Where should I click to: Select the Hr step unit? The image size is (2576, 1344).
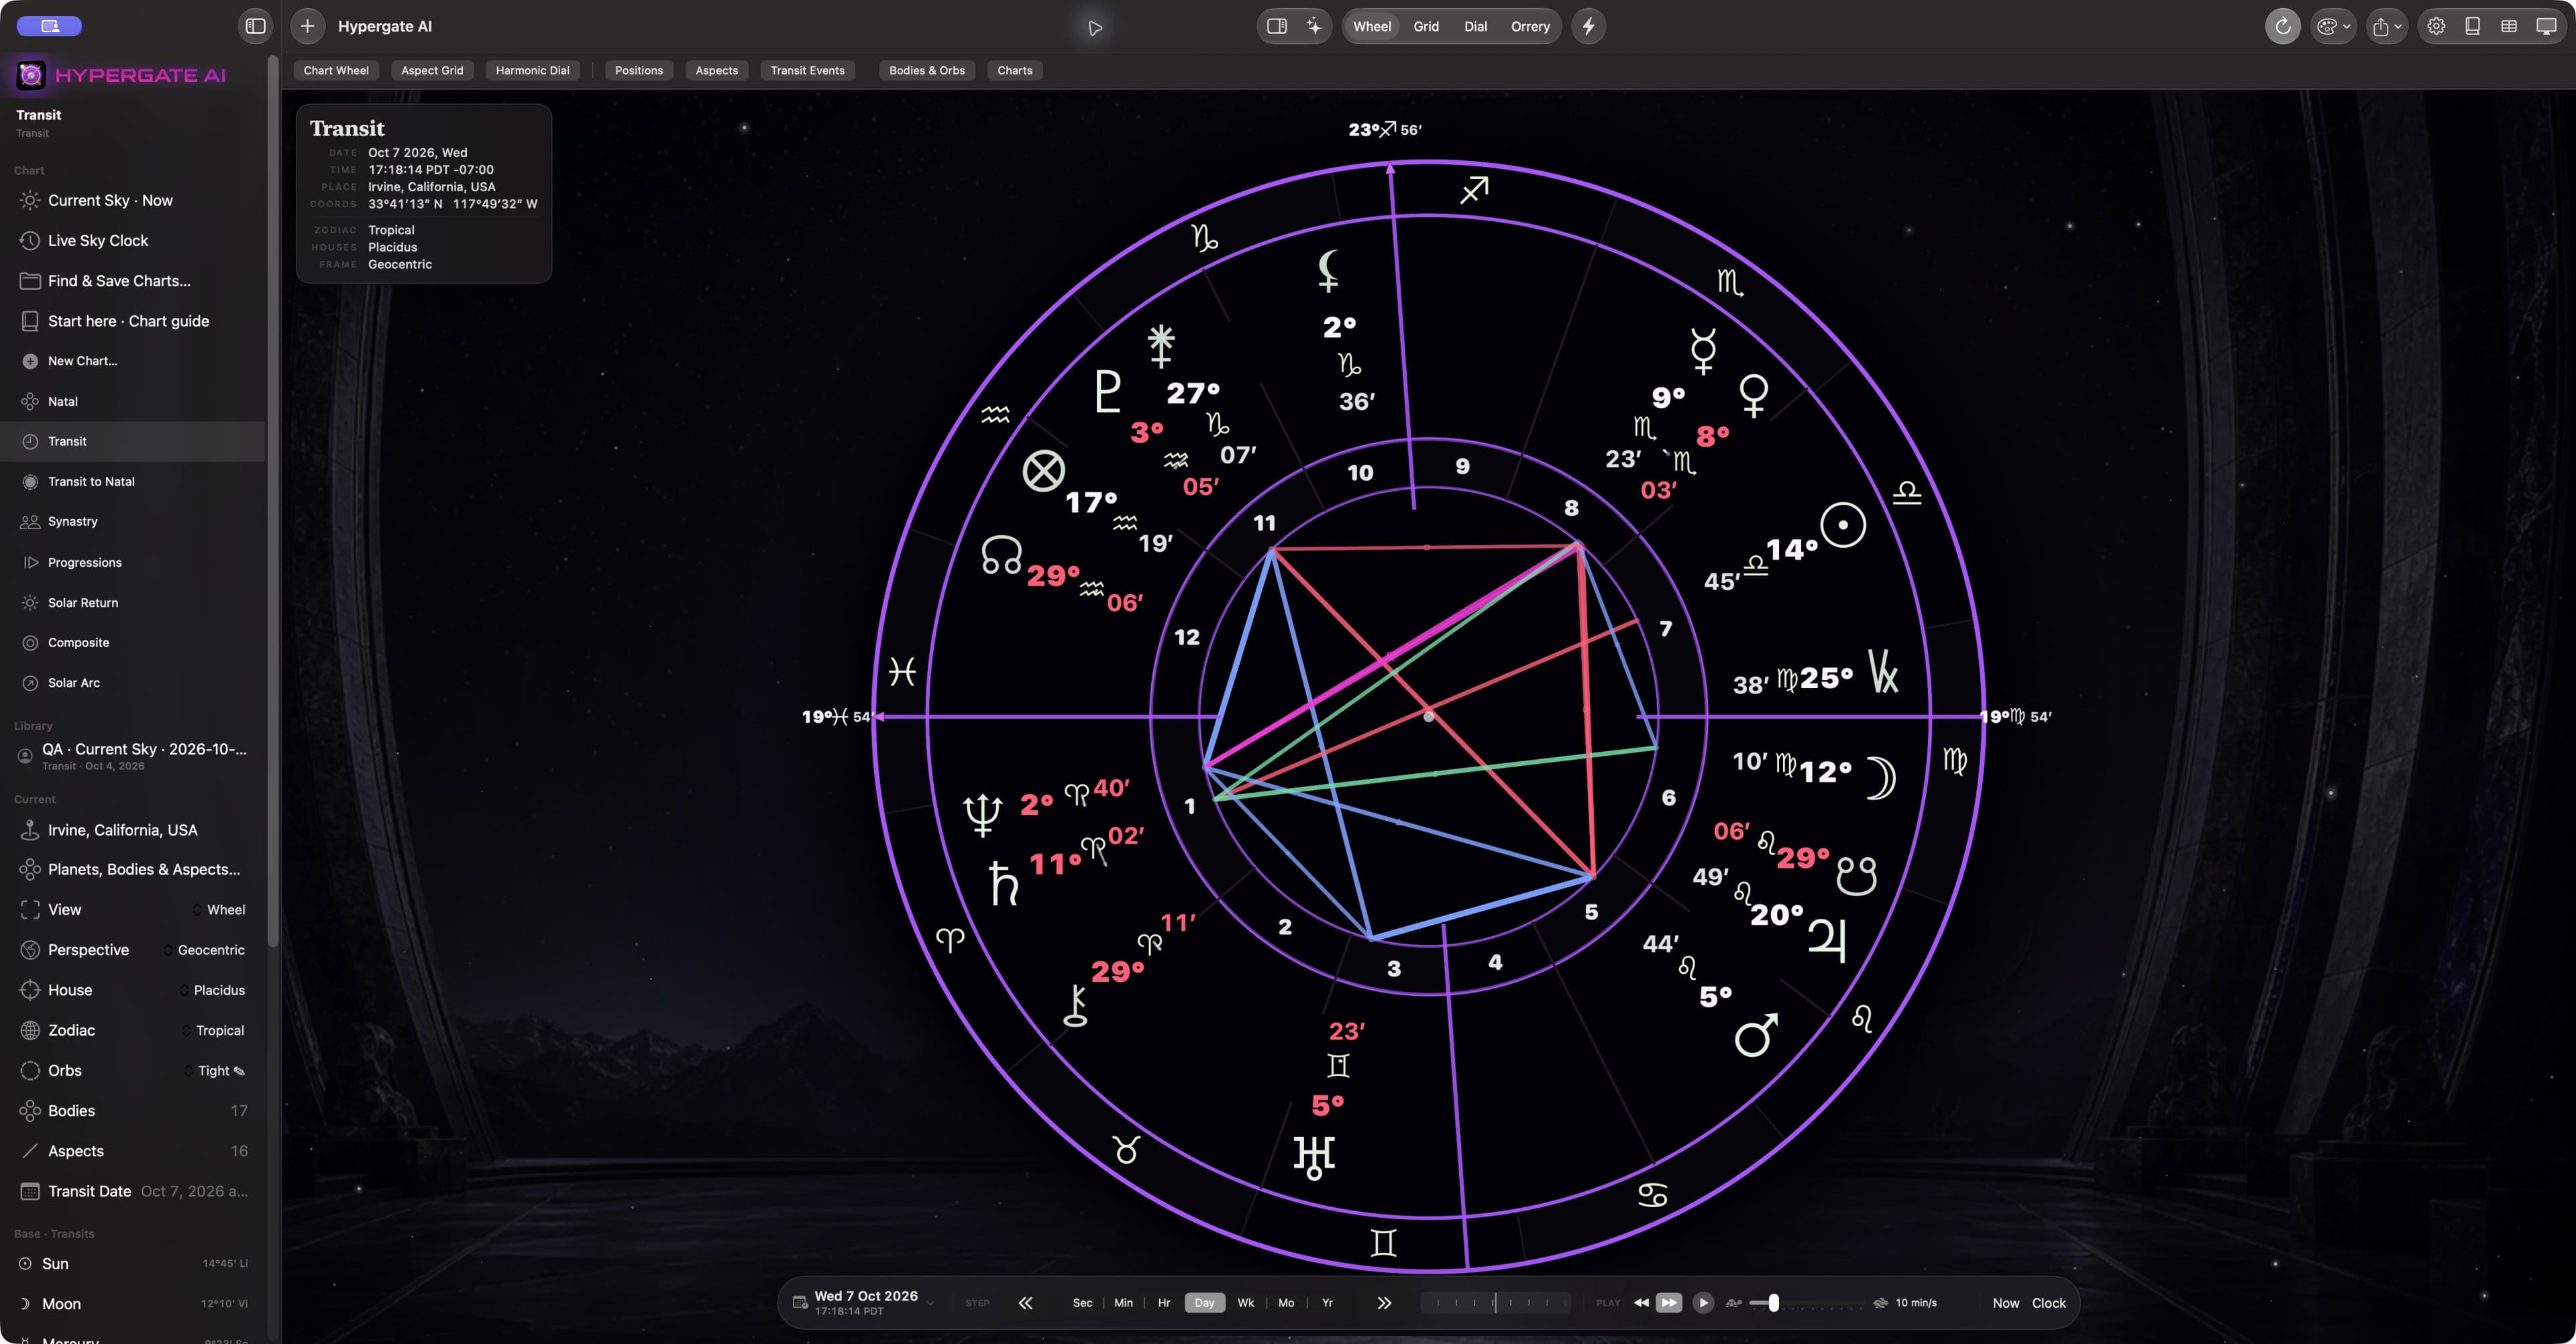tap(1164, 1302)
